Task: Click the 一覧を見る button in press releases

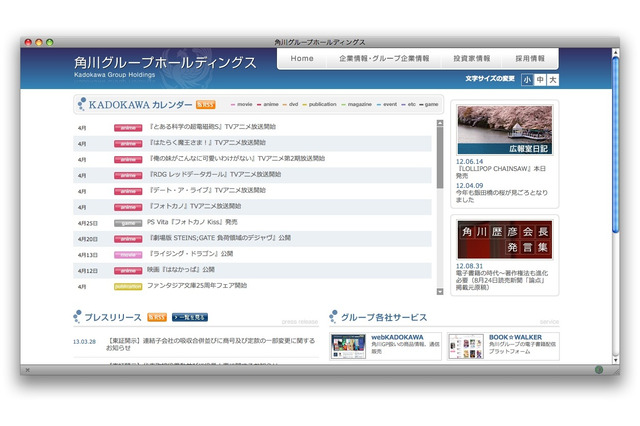Action: pos(190,317)
